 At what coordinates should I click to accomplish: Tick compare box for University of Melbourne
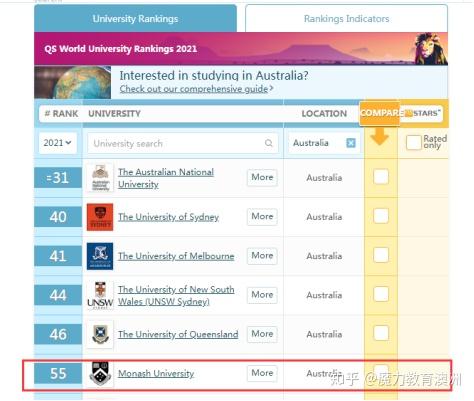tap(381, 255)
